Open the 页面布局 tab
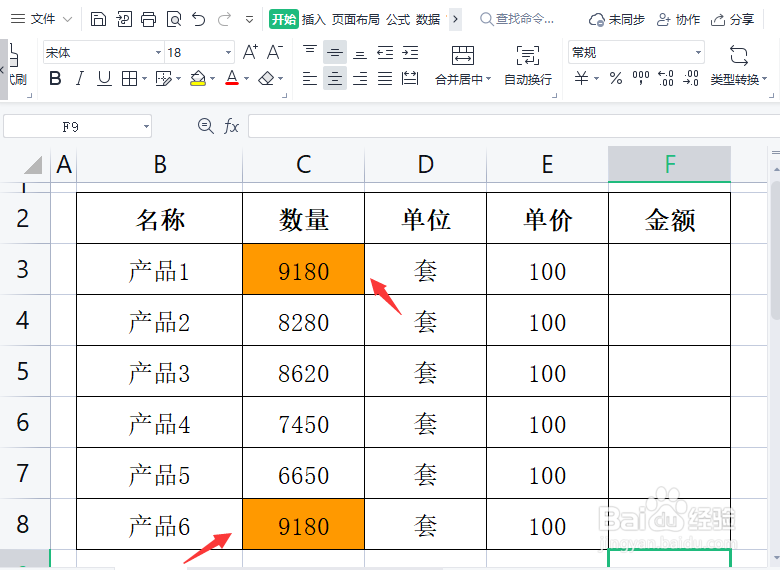The image size is (780, 570). [356, 19]
